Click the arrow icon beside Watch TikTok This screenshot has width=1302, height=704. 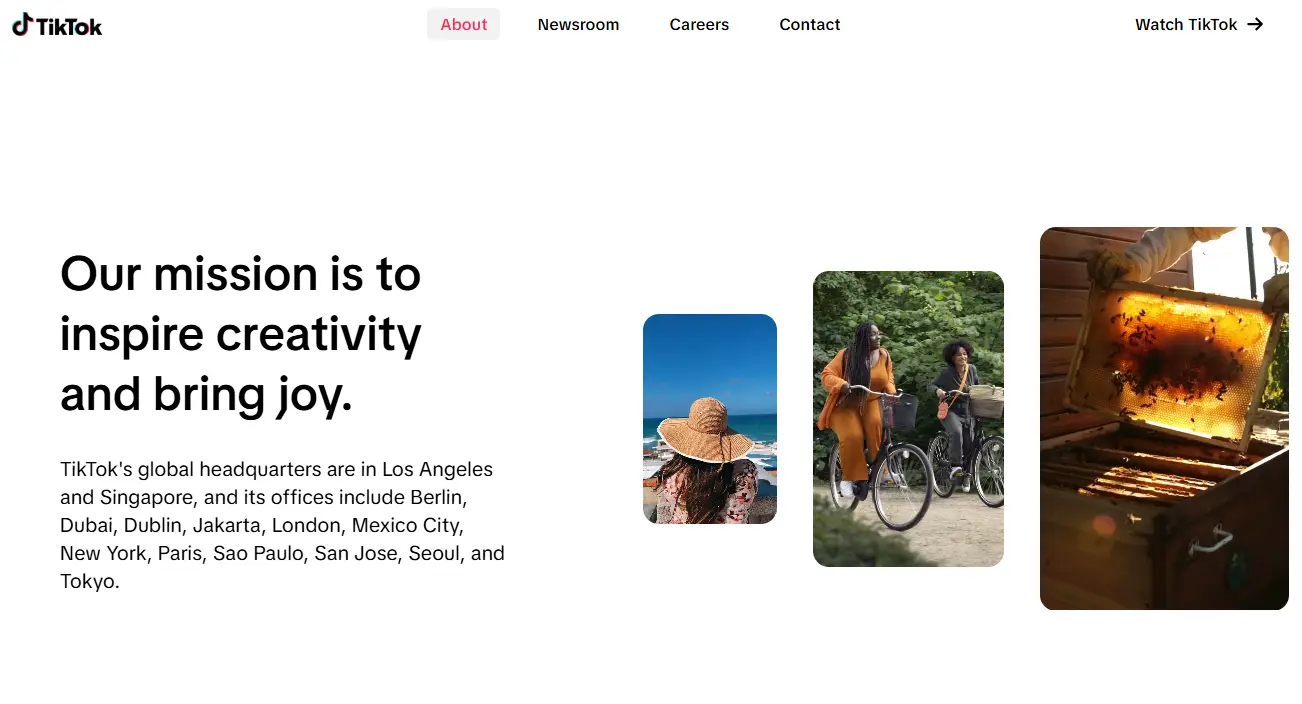(1255, 25)
